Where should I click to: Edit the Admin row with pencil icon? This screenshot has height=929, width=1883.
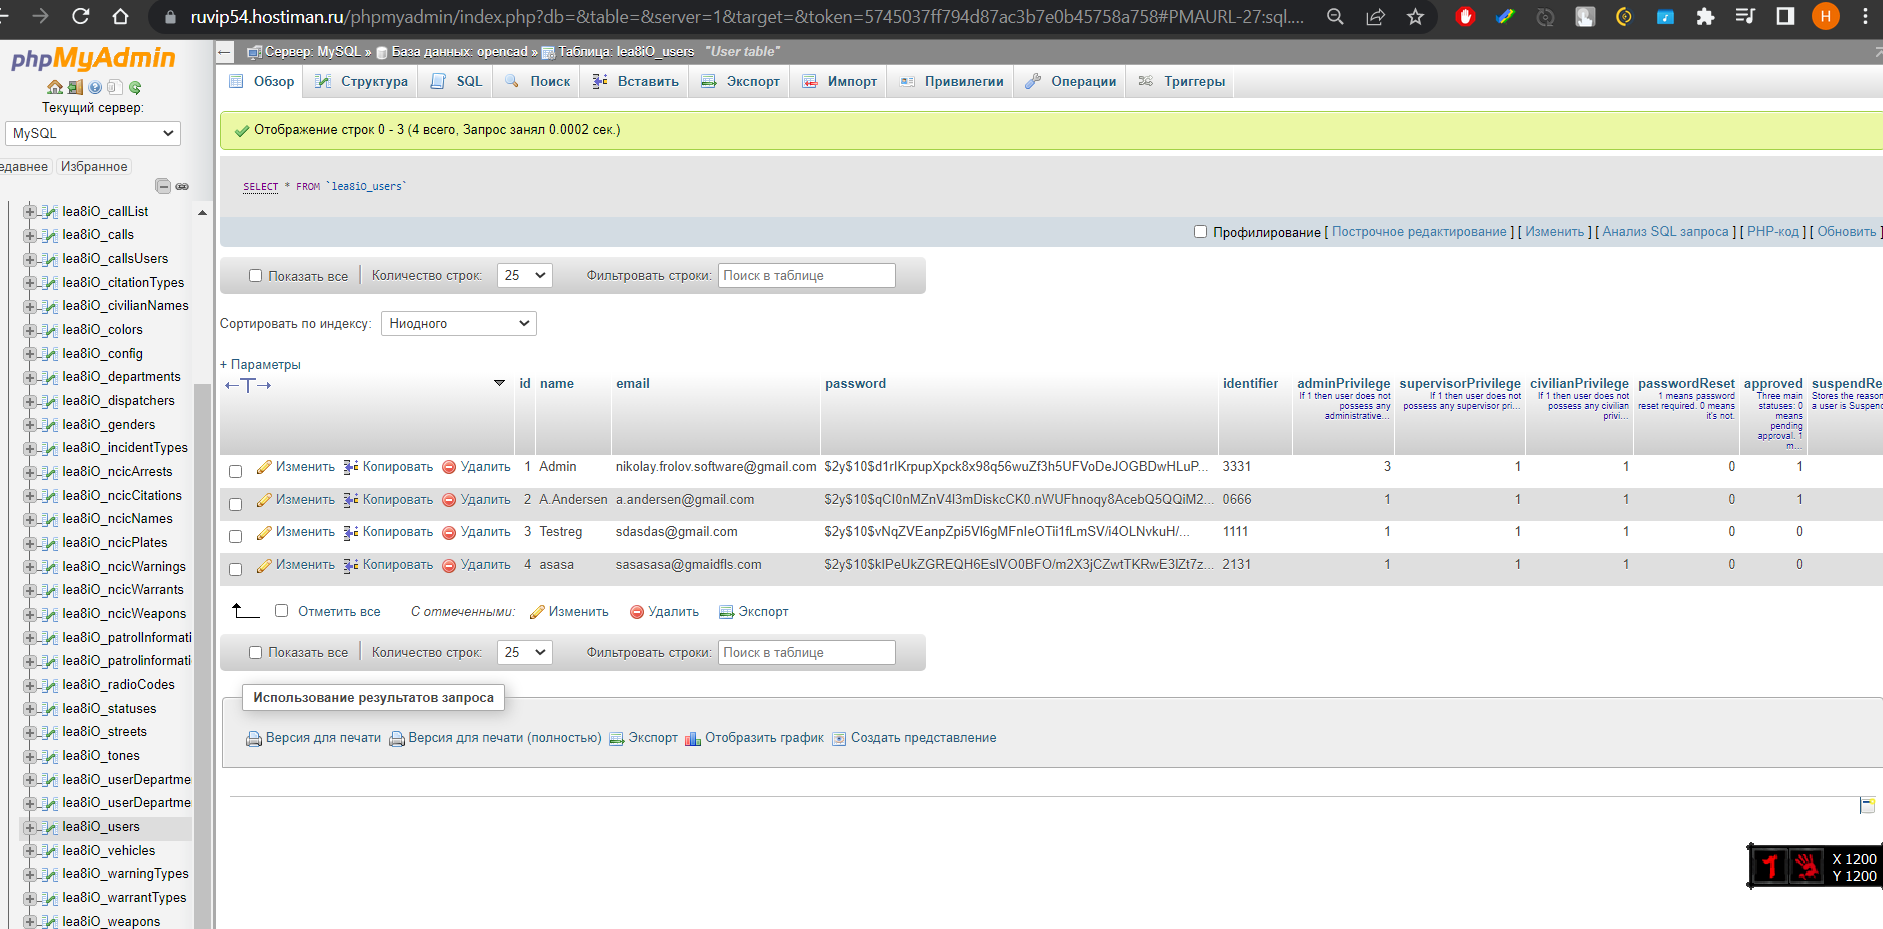[264, 466]
